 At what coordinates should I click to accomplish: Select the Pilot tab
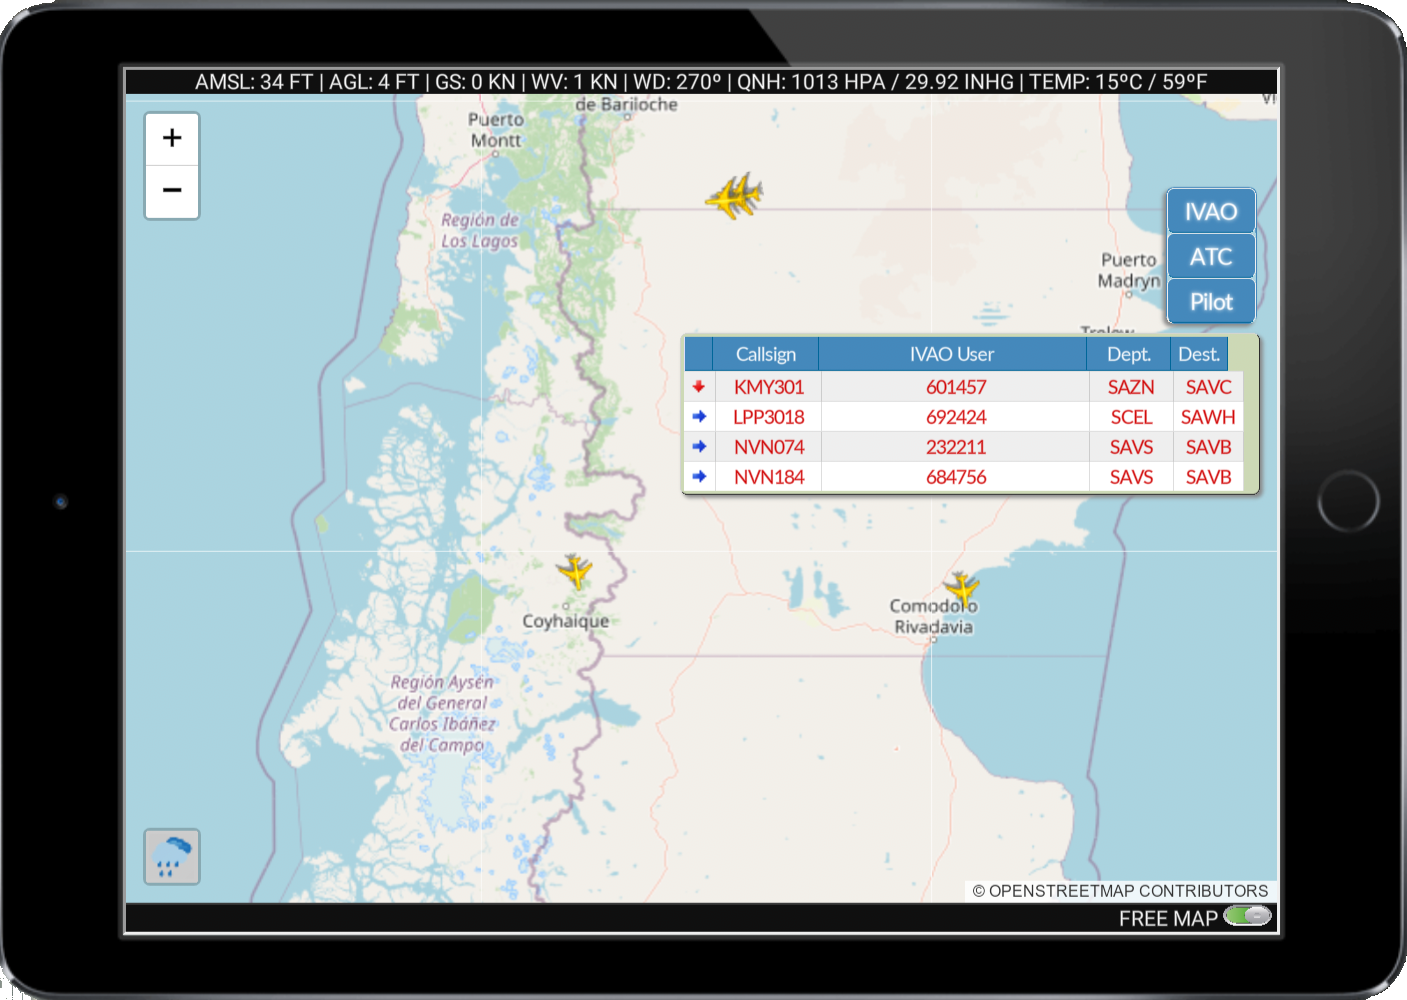pos(1211,302)
